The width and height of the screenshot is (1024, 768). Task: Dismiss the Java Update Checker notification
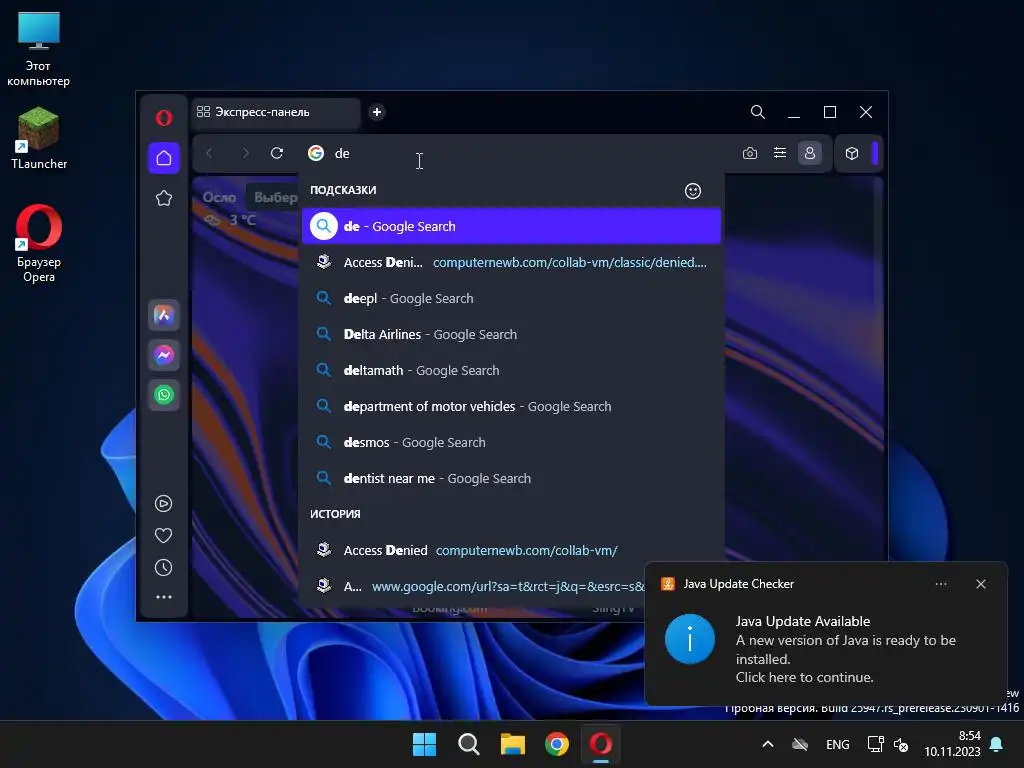coord(981,584)
